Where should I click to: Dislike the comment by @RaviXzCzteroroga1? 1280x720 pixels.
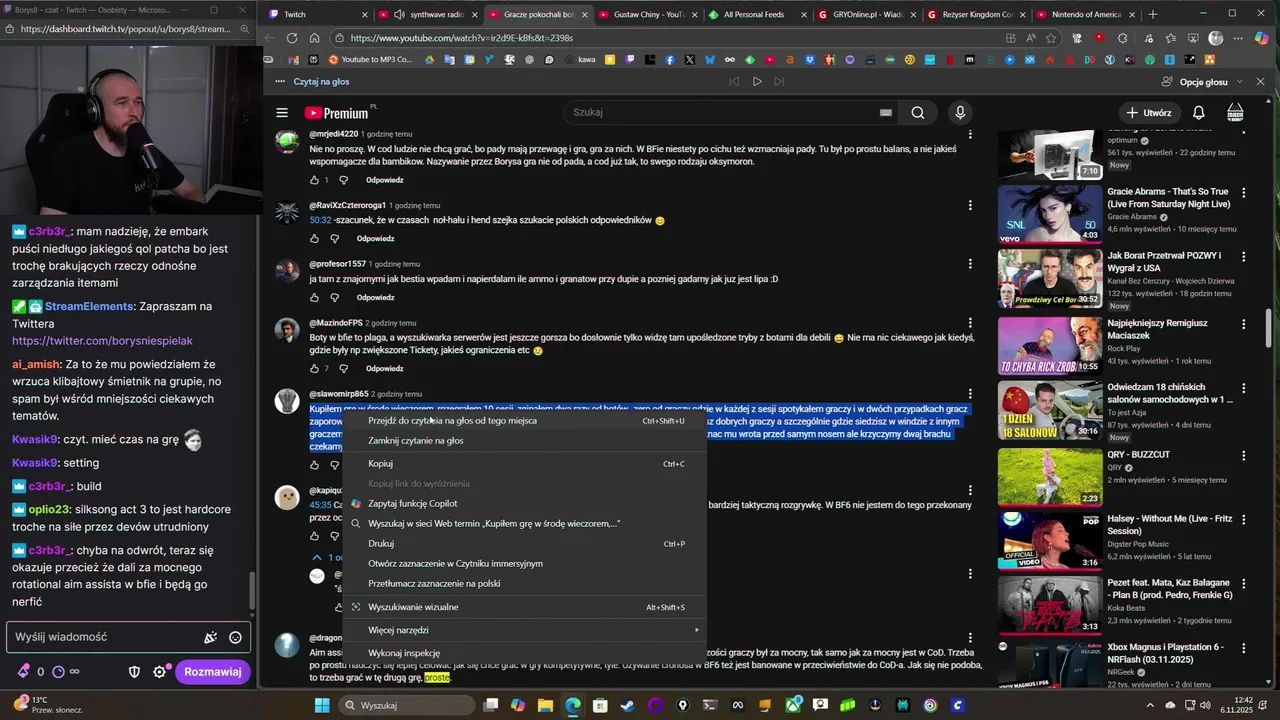[334, 239]
